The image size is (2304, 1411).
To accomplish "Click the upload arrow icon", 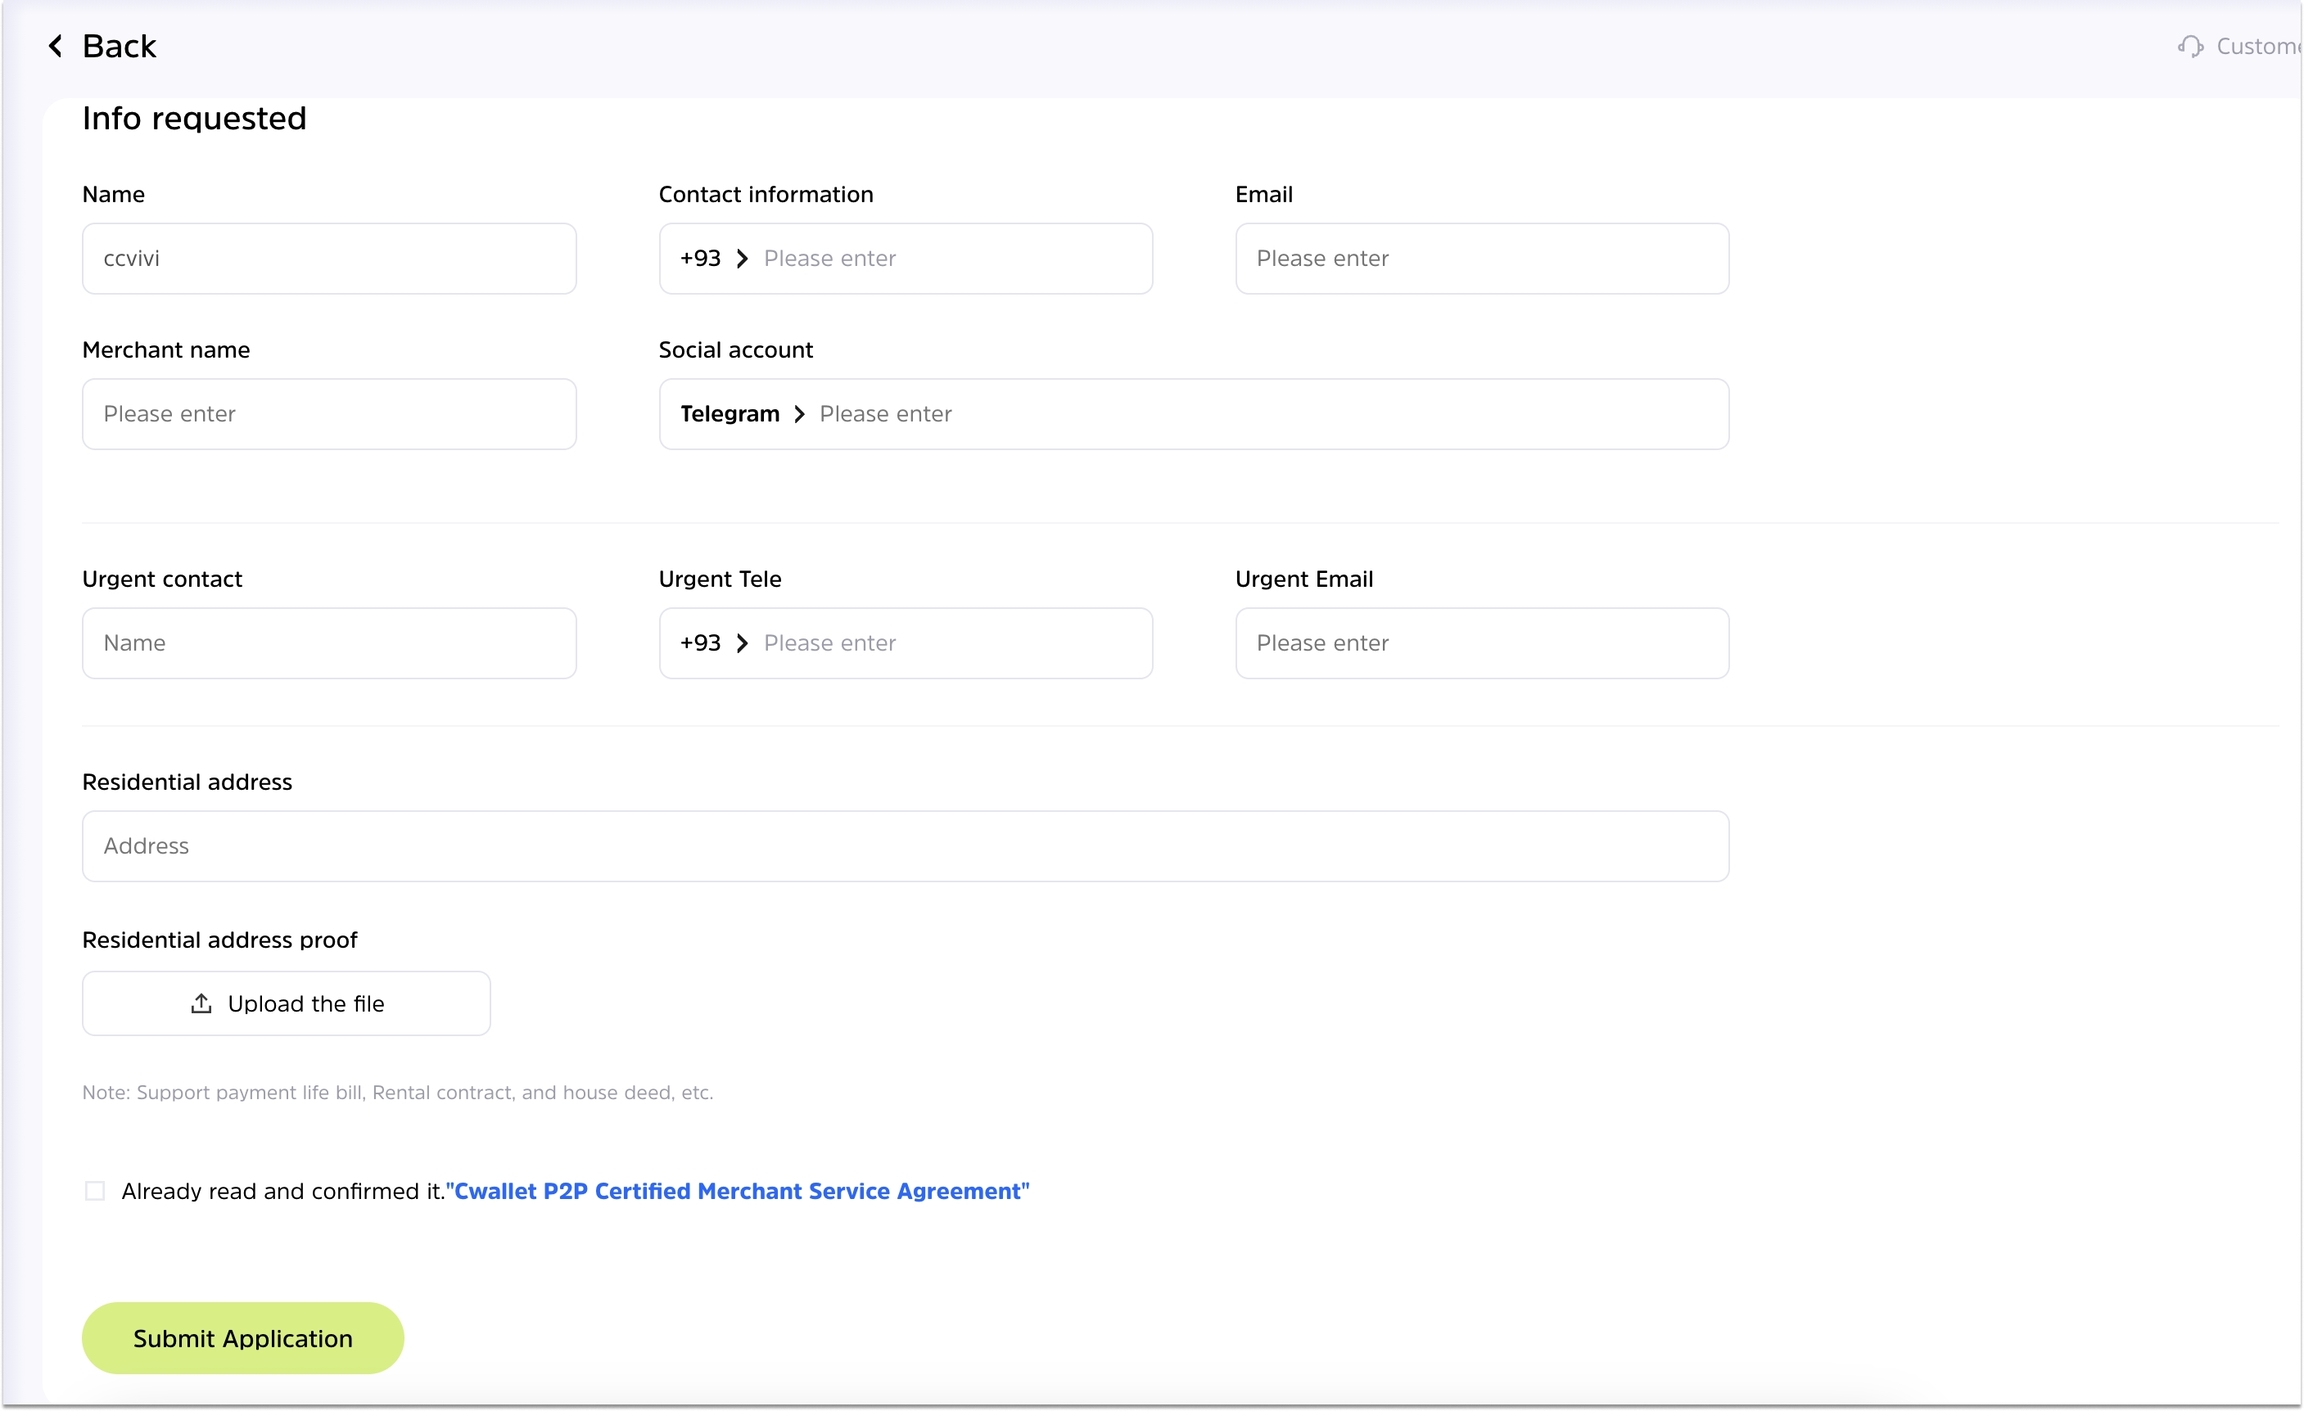I will point(201,1003).
